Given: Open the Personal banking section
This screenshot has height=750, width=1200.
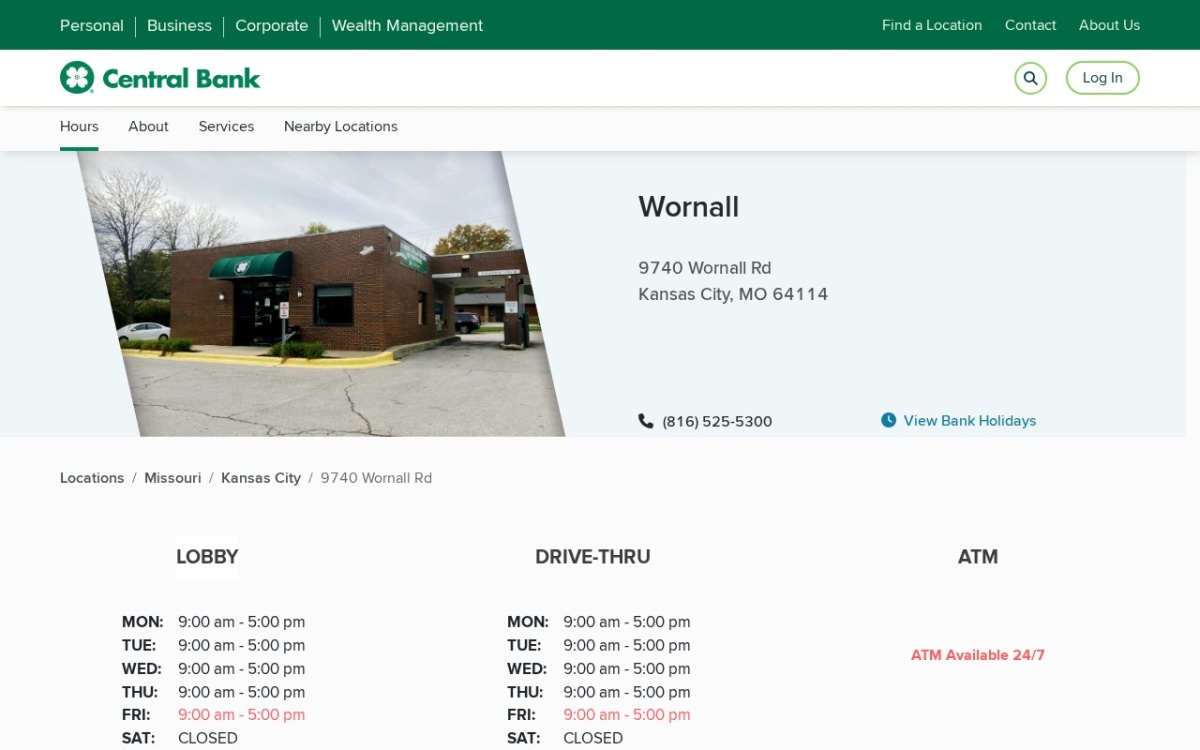Looking at the screenshot, I should pyautogui.click(x=92, y=26).
